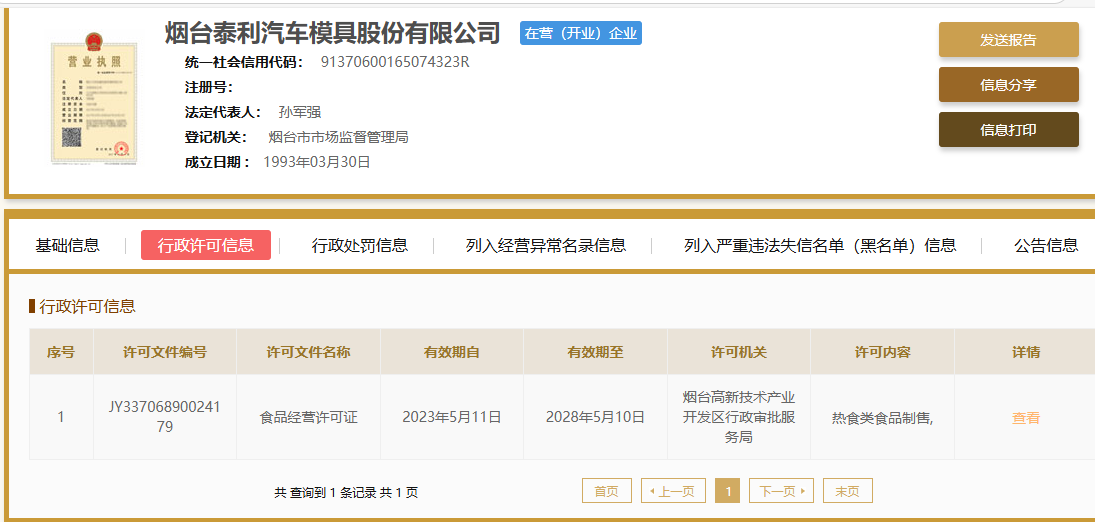Click the 许可文件名称 column header
Image resolution: width=1095 pixels, height=522 pixels.
point(309,351)
